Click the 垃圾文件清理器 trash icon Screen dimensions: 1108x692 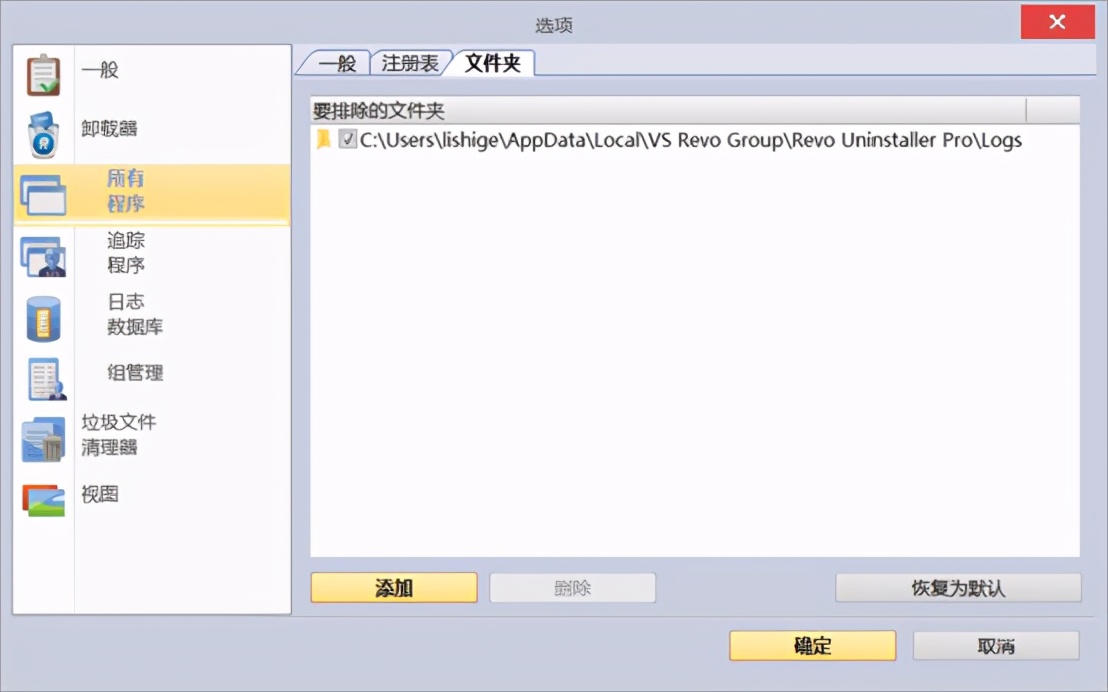coord(43,439)
